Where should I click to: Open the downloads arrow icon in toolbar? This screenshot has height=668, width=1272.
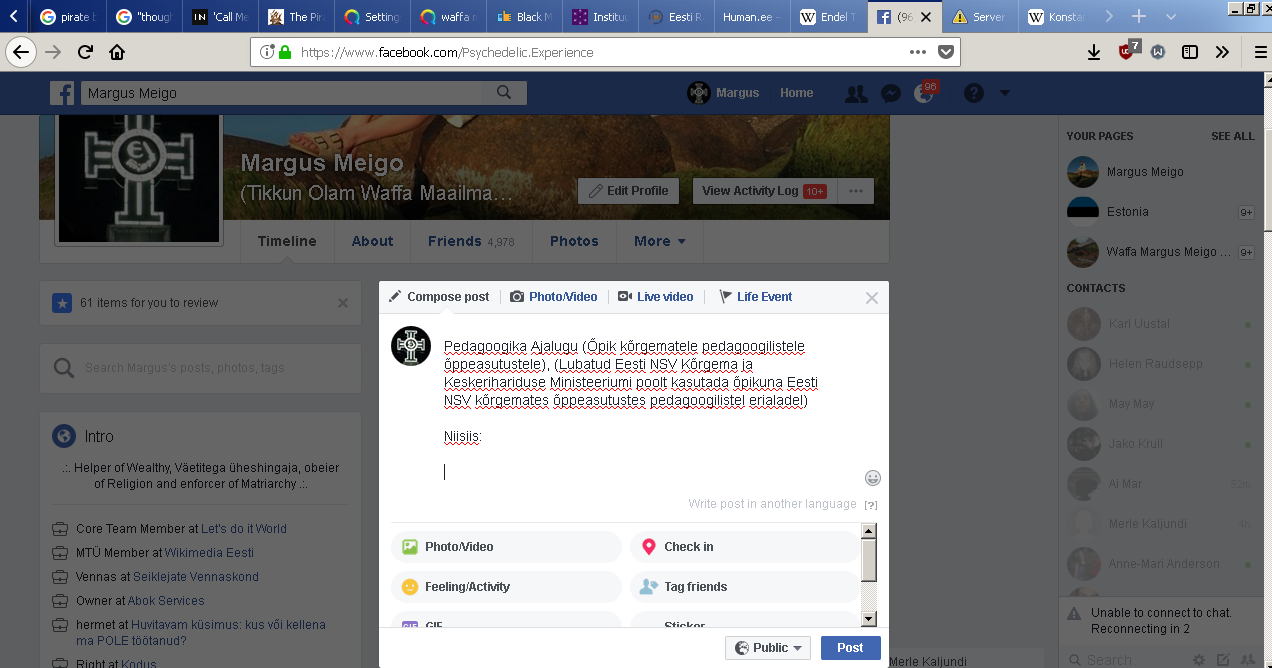click(1094, 52)
